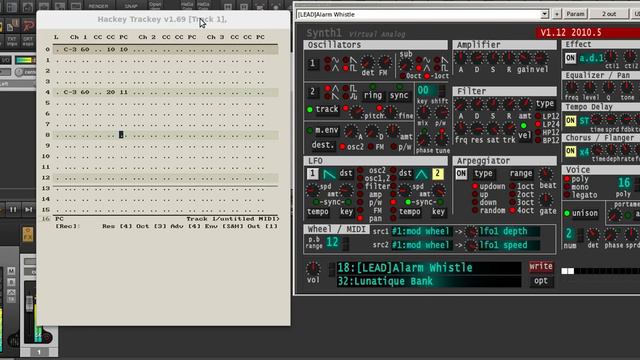
Task: Click Arpeggiator gate knob
Action: pos(546,200)
